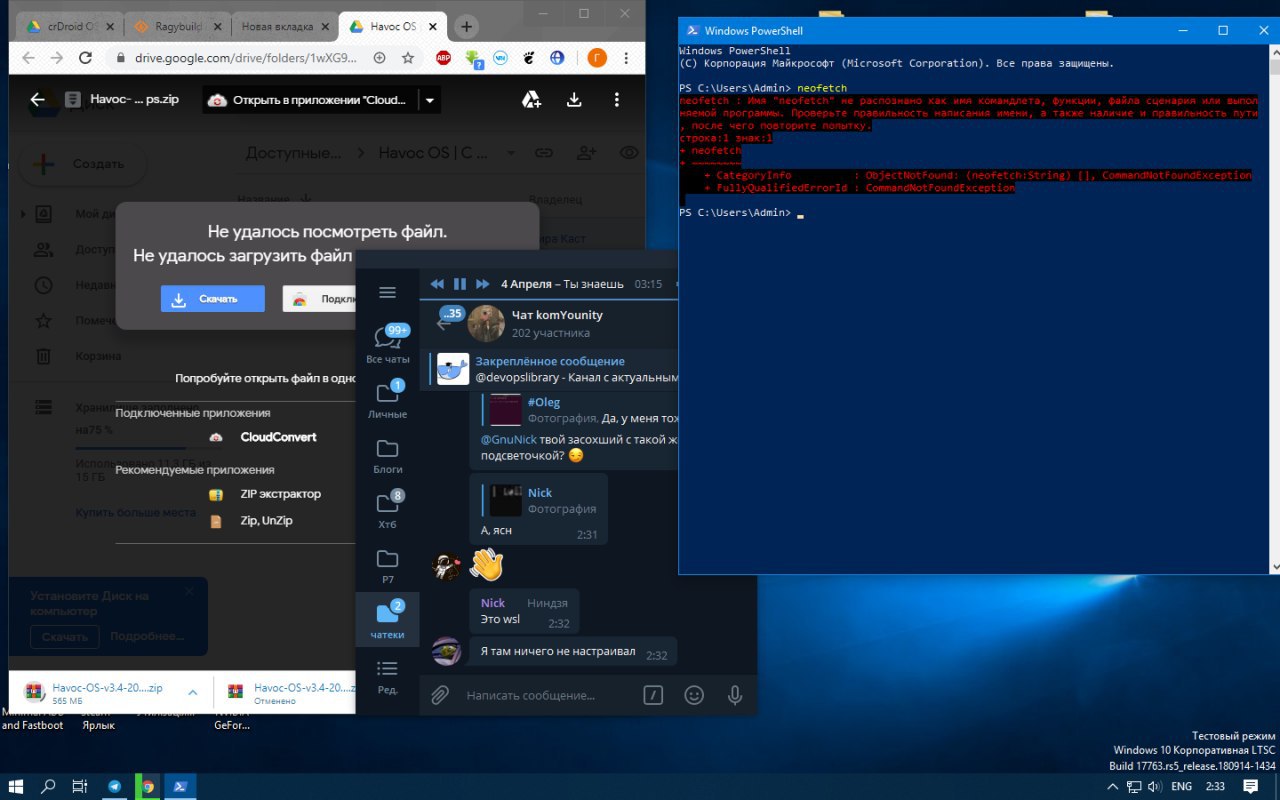The height and width of the screenshot is (800, 1280).
Task: Select the Havoc OS Chrome tab
Action: 392,27
